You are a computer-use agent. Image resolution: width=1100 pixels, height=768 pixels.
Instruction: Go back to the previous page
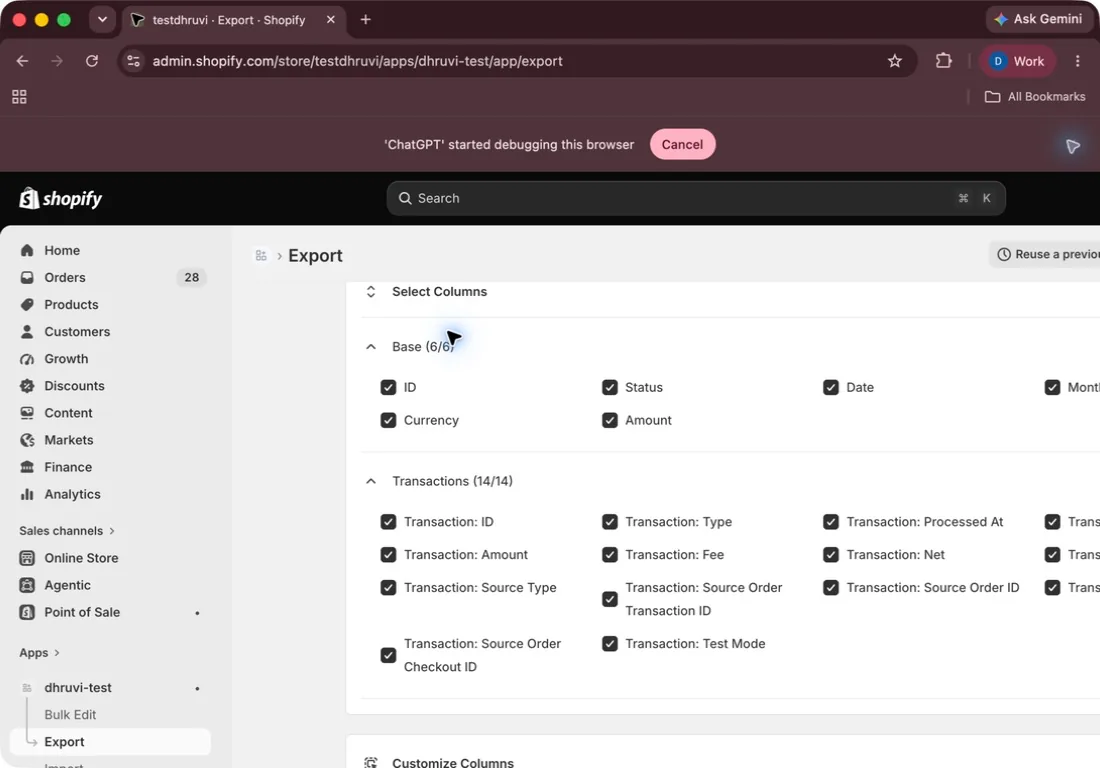[x=22, y=61]
